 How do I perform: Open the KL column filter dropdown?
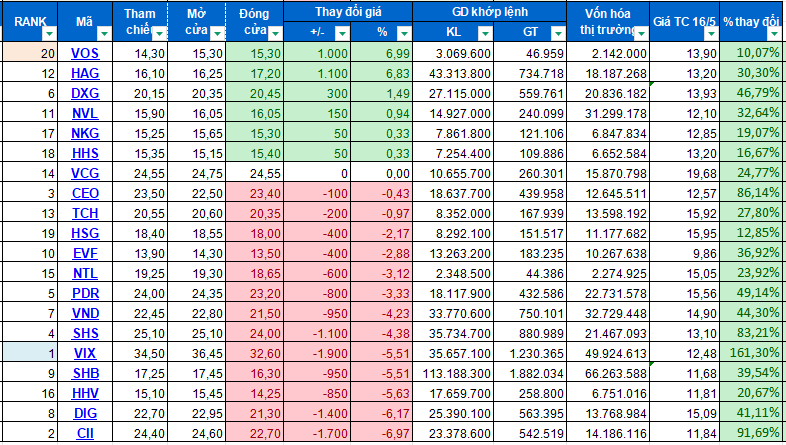pyautogui.click(x=485, y=34)
